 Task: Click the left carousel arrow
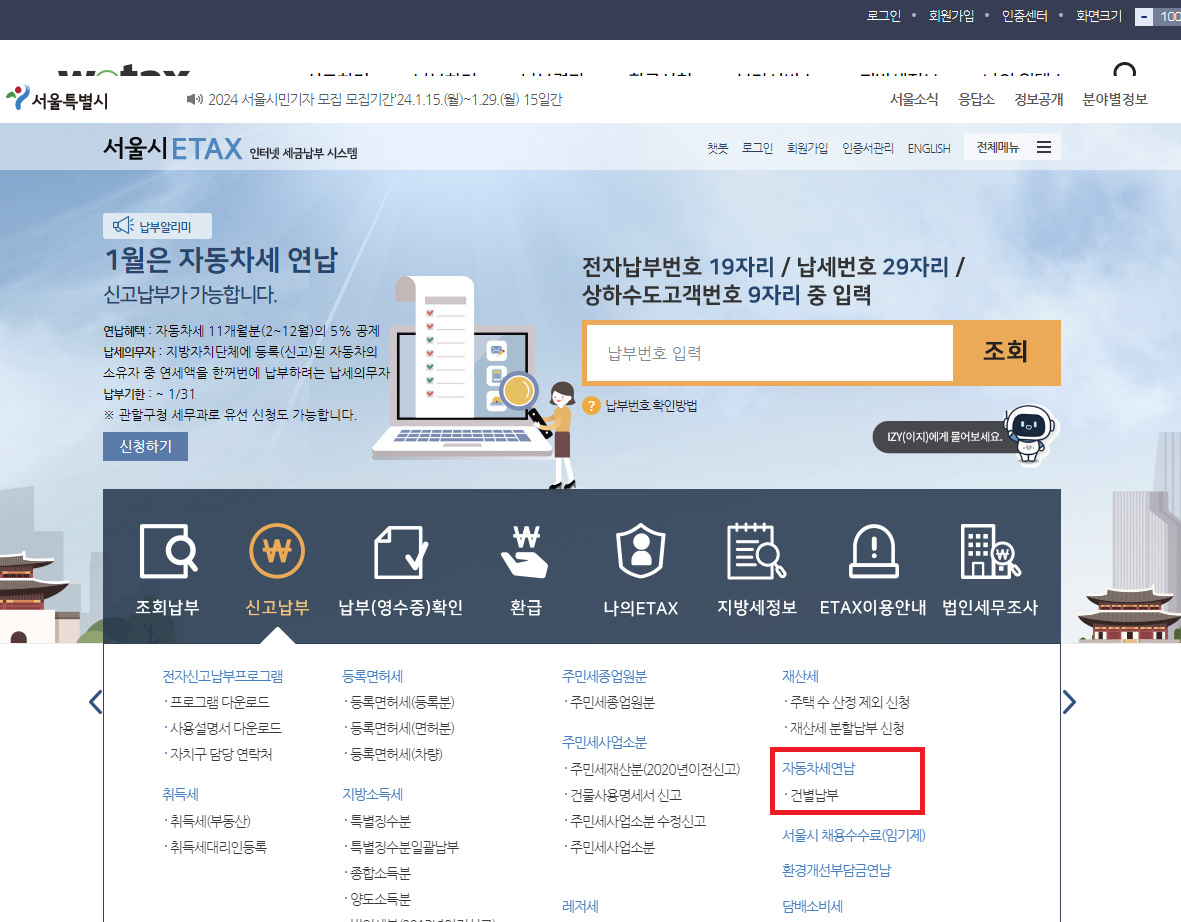pyautogui.click(x=95, y=702)
